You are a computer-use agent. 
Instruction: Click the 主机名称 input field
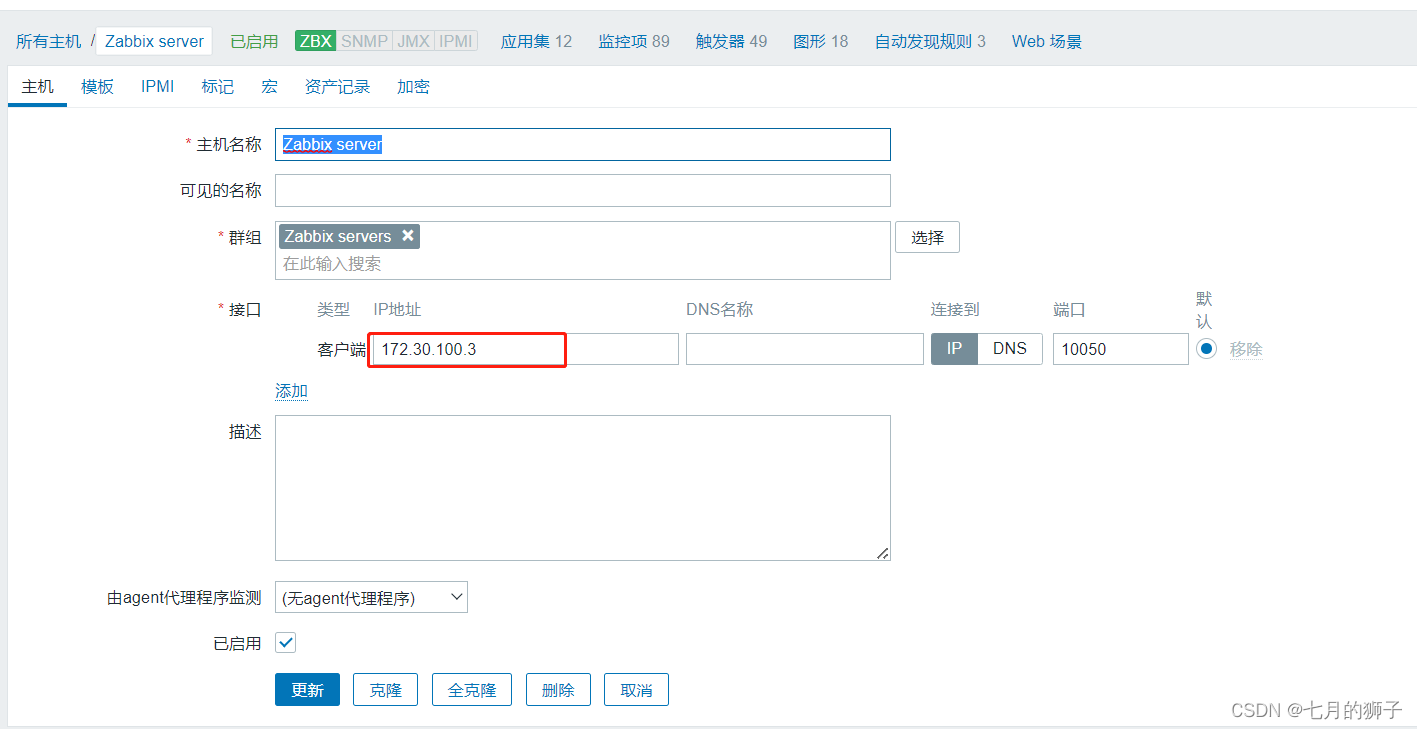582,144
